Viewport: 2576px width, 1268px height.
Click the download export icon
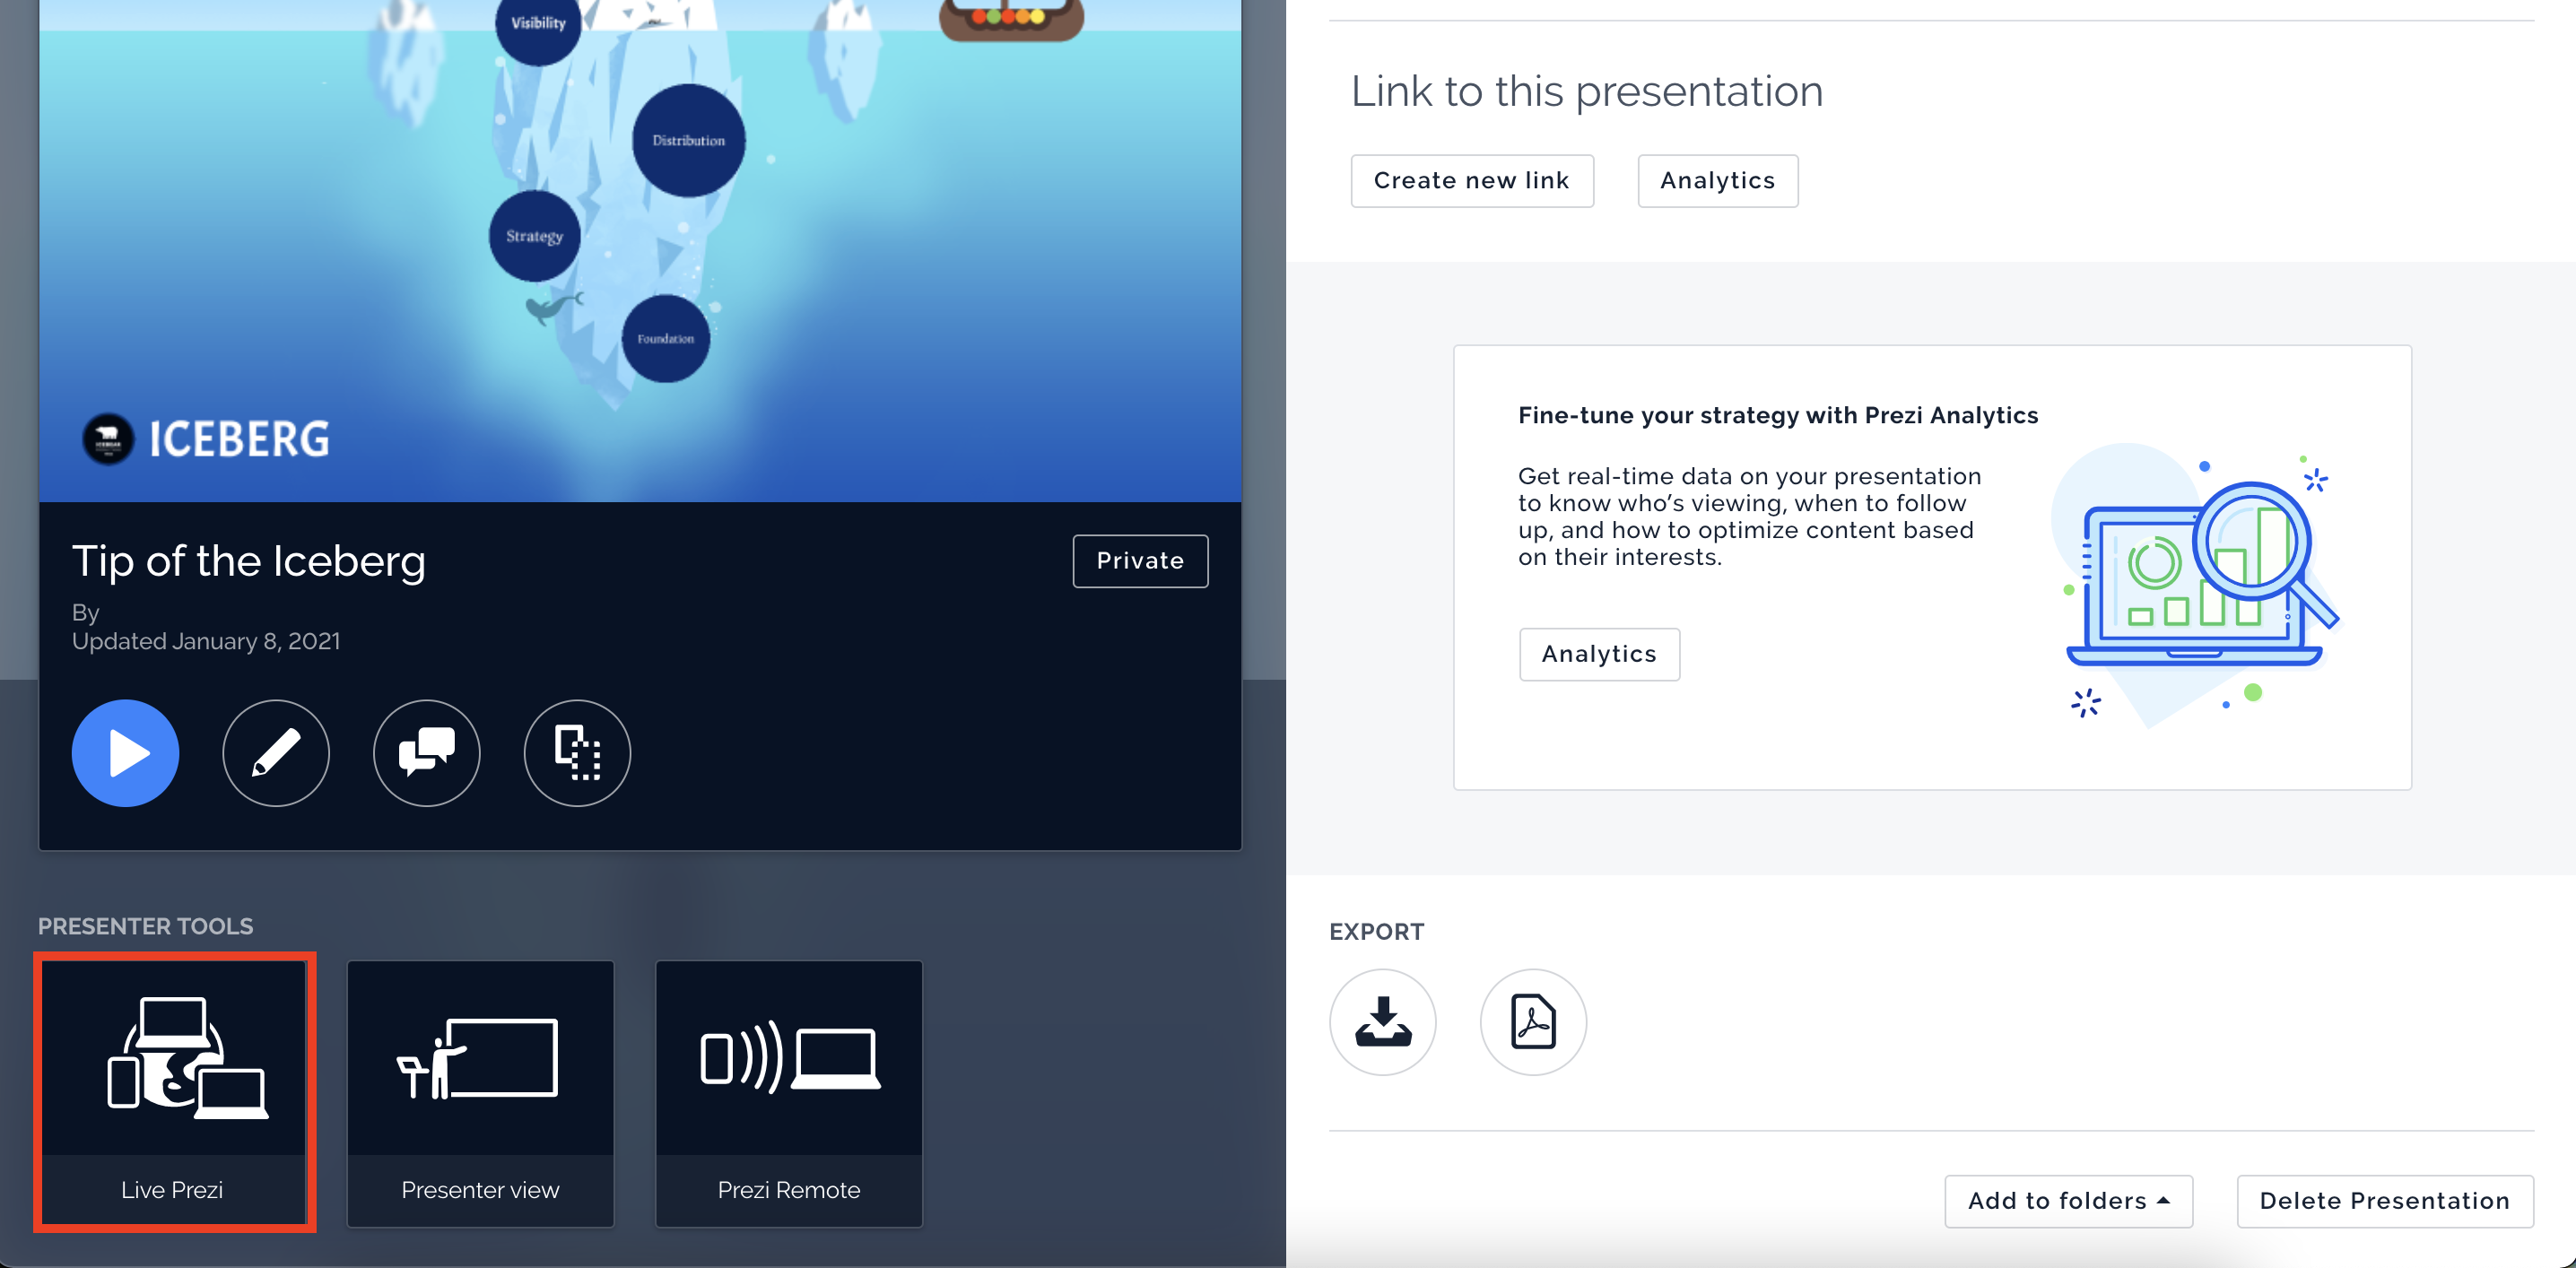1382,1021
